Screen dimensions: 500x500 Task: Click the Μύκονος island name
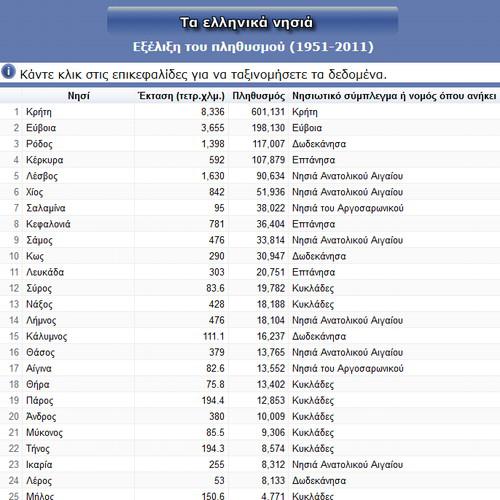click(44, 433)
